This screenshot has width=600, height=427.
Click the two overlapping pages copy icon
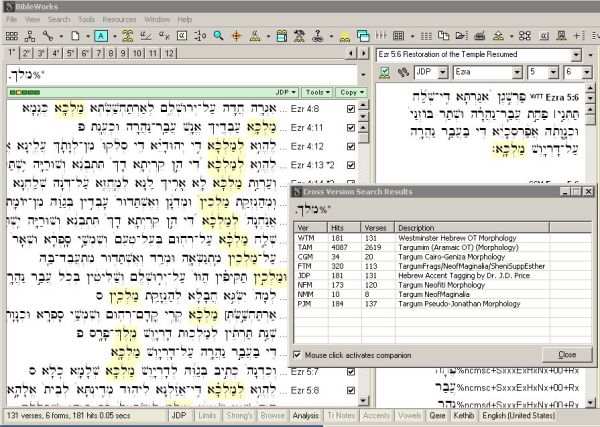(x=443, y=36)
